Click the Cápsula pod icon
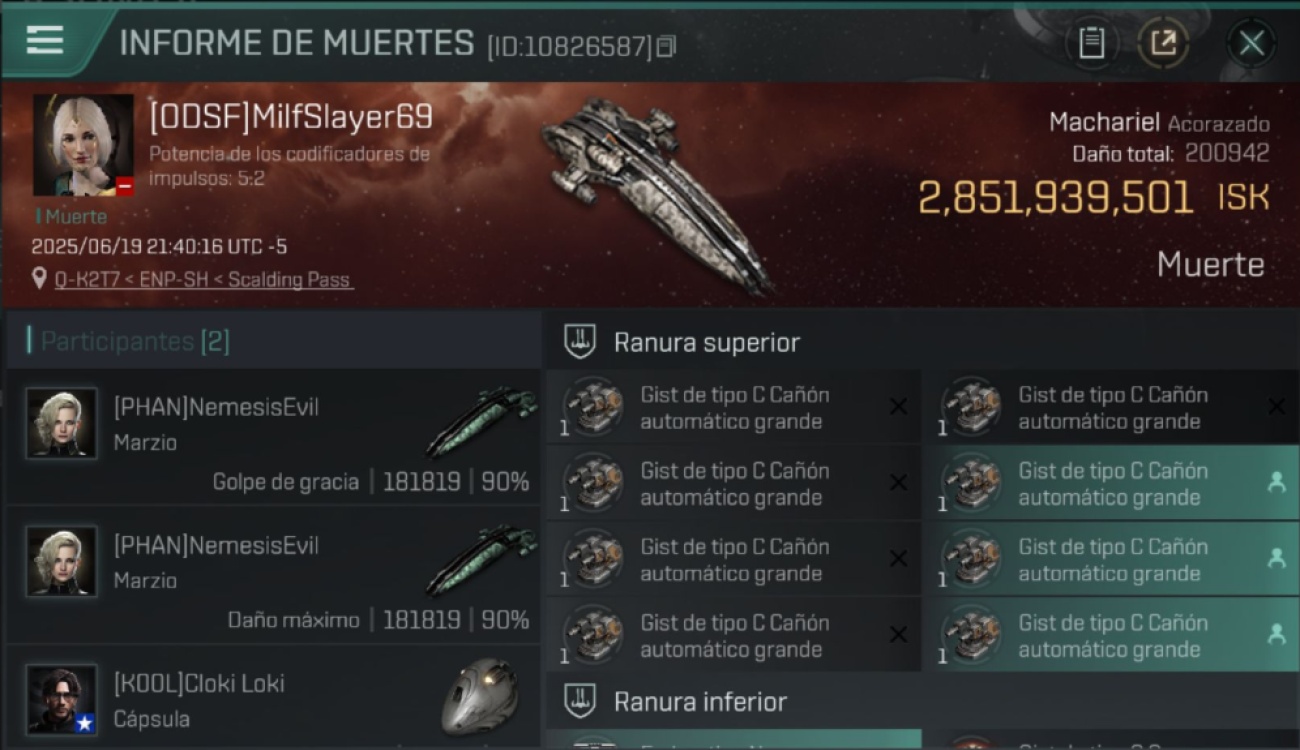Viewport: 1300px width, 750px height. click(480, 696)
